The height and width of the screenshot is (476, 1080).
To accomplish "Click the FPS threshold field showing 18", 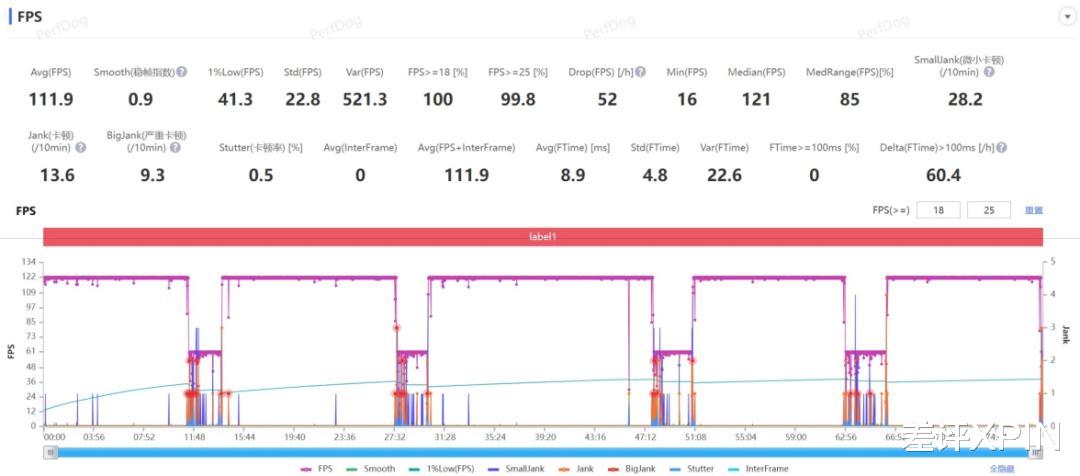I will (938, 210).
